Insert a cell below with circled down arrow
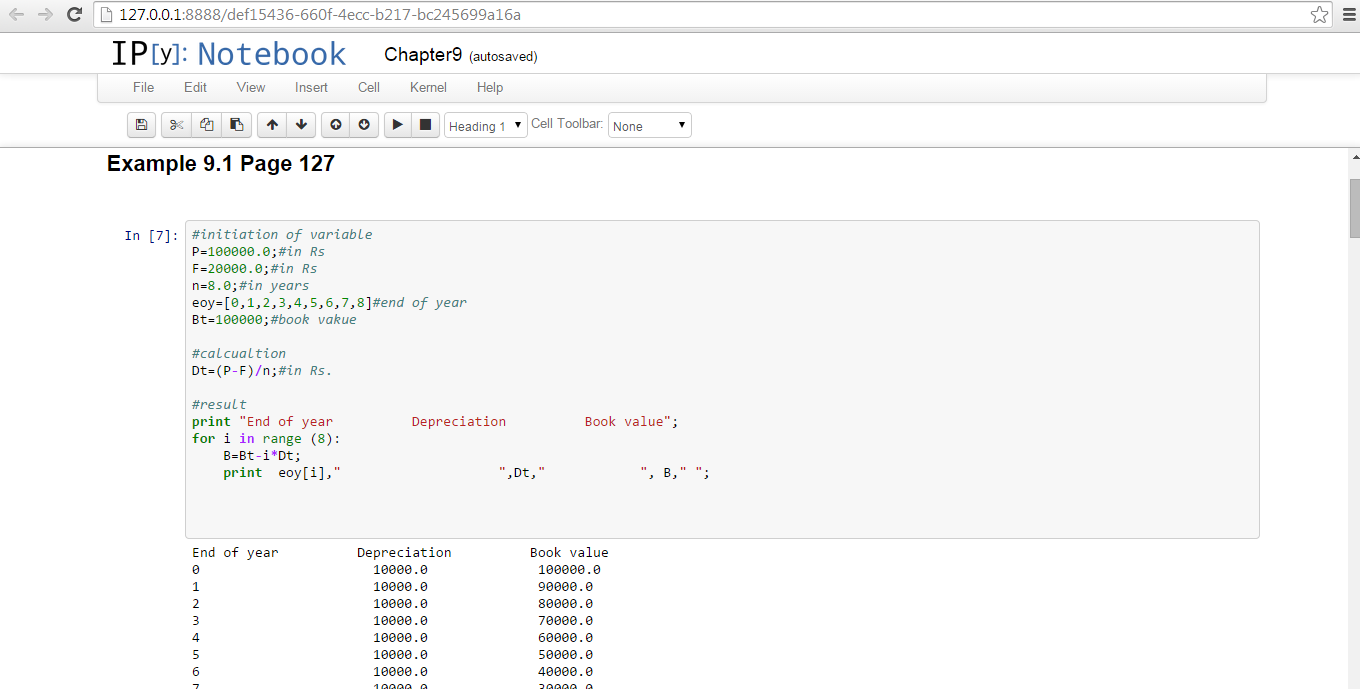 pyautogui.click(x=364, y=125)
